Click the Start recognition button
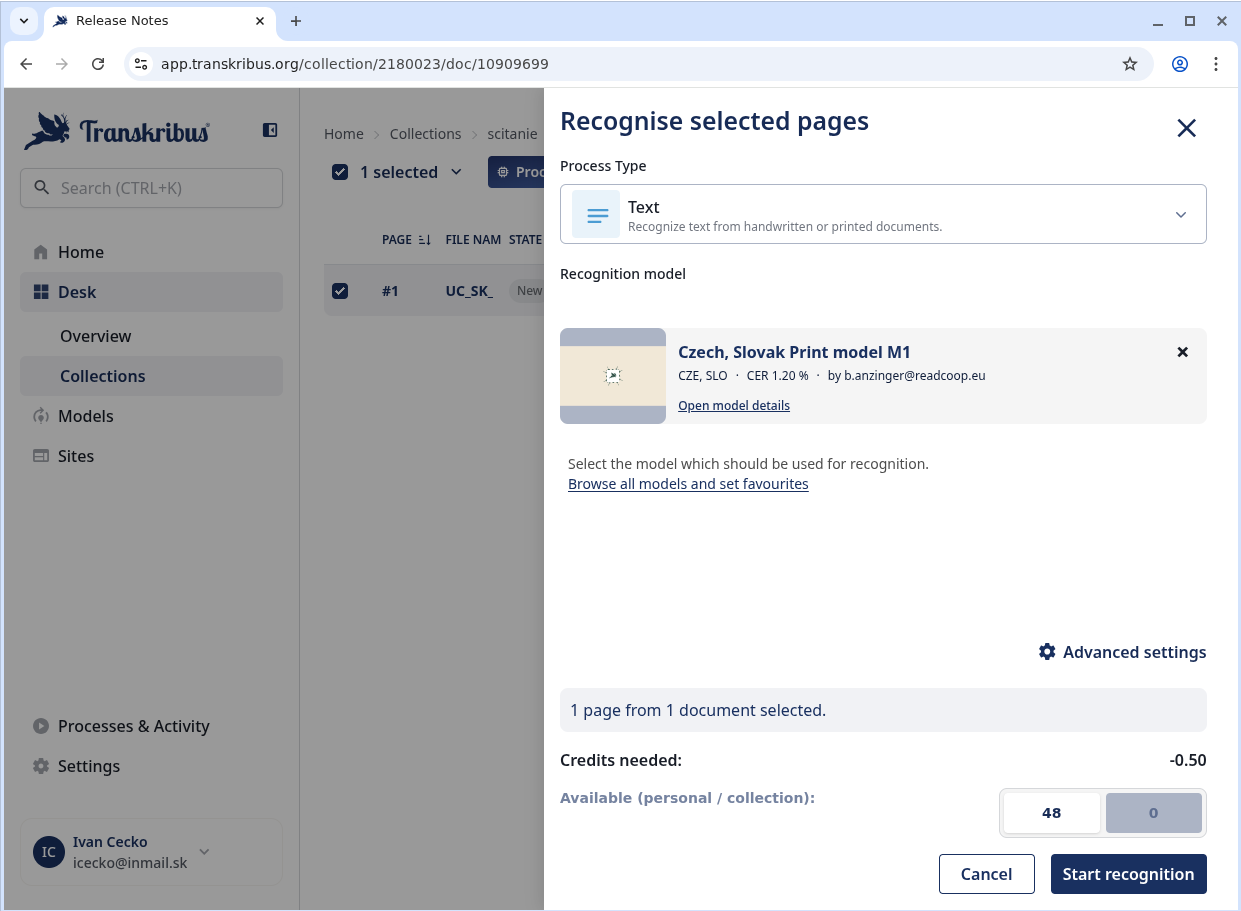 tap(1128, 874)
